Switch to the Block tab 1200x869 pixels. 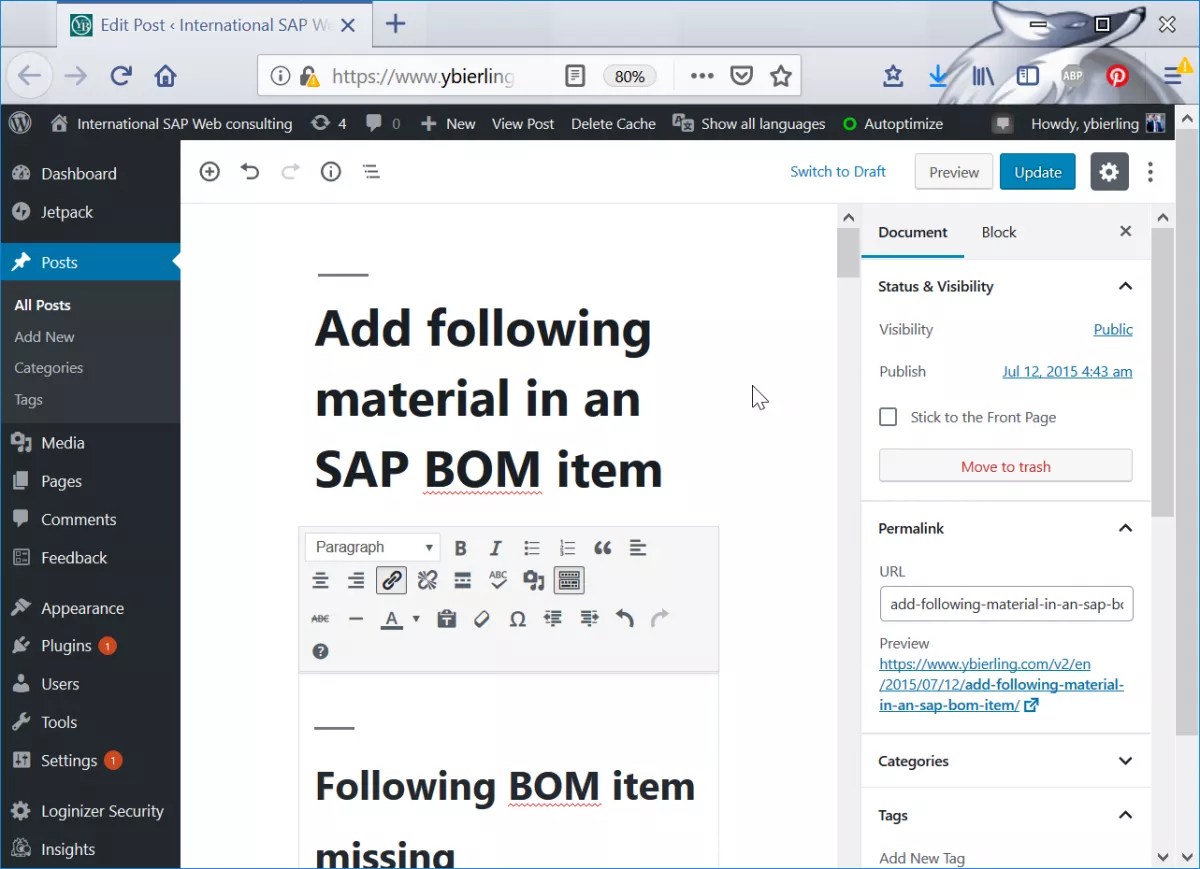coord(999,232)
